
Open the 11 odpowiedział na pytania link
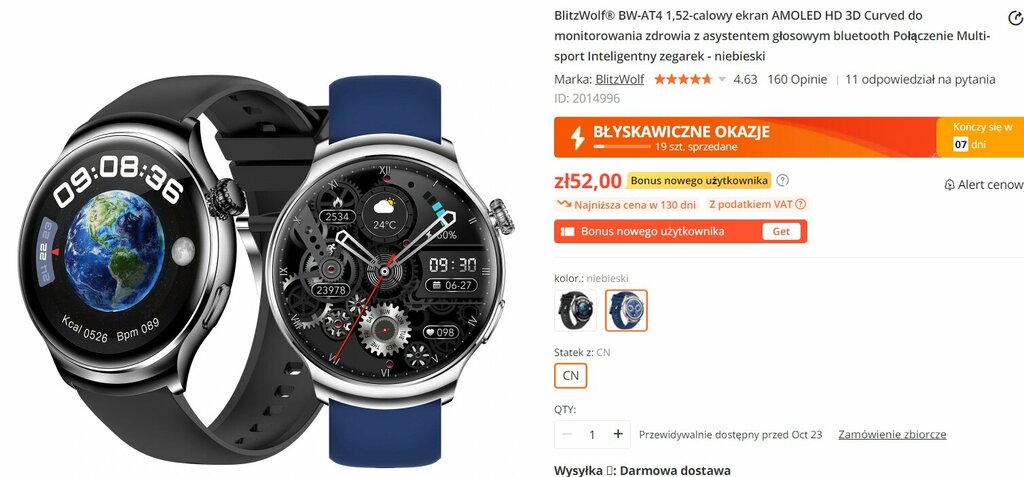[x=920, y=80]
